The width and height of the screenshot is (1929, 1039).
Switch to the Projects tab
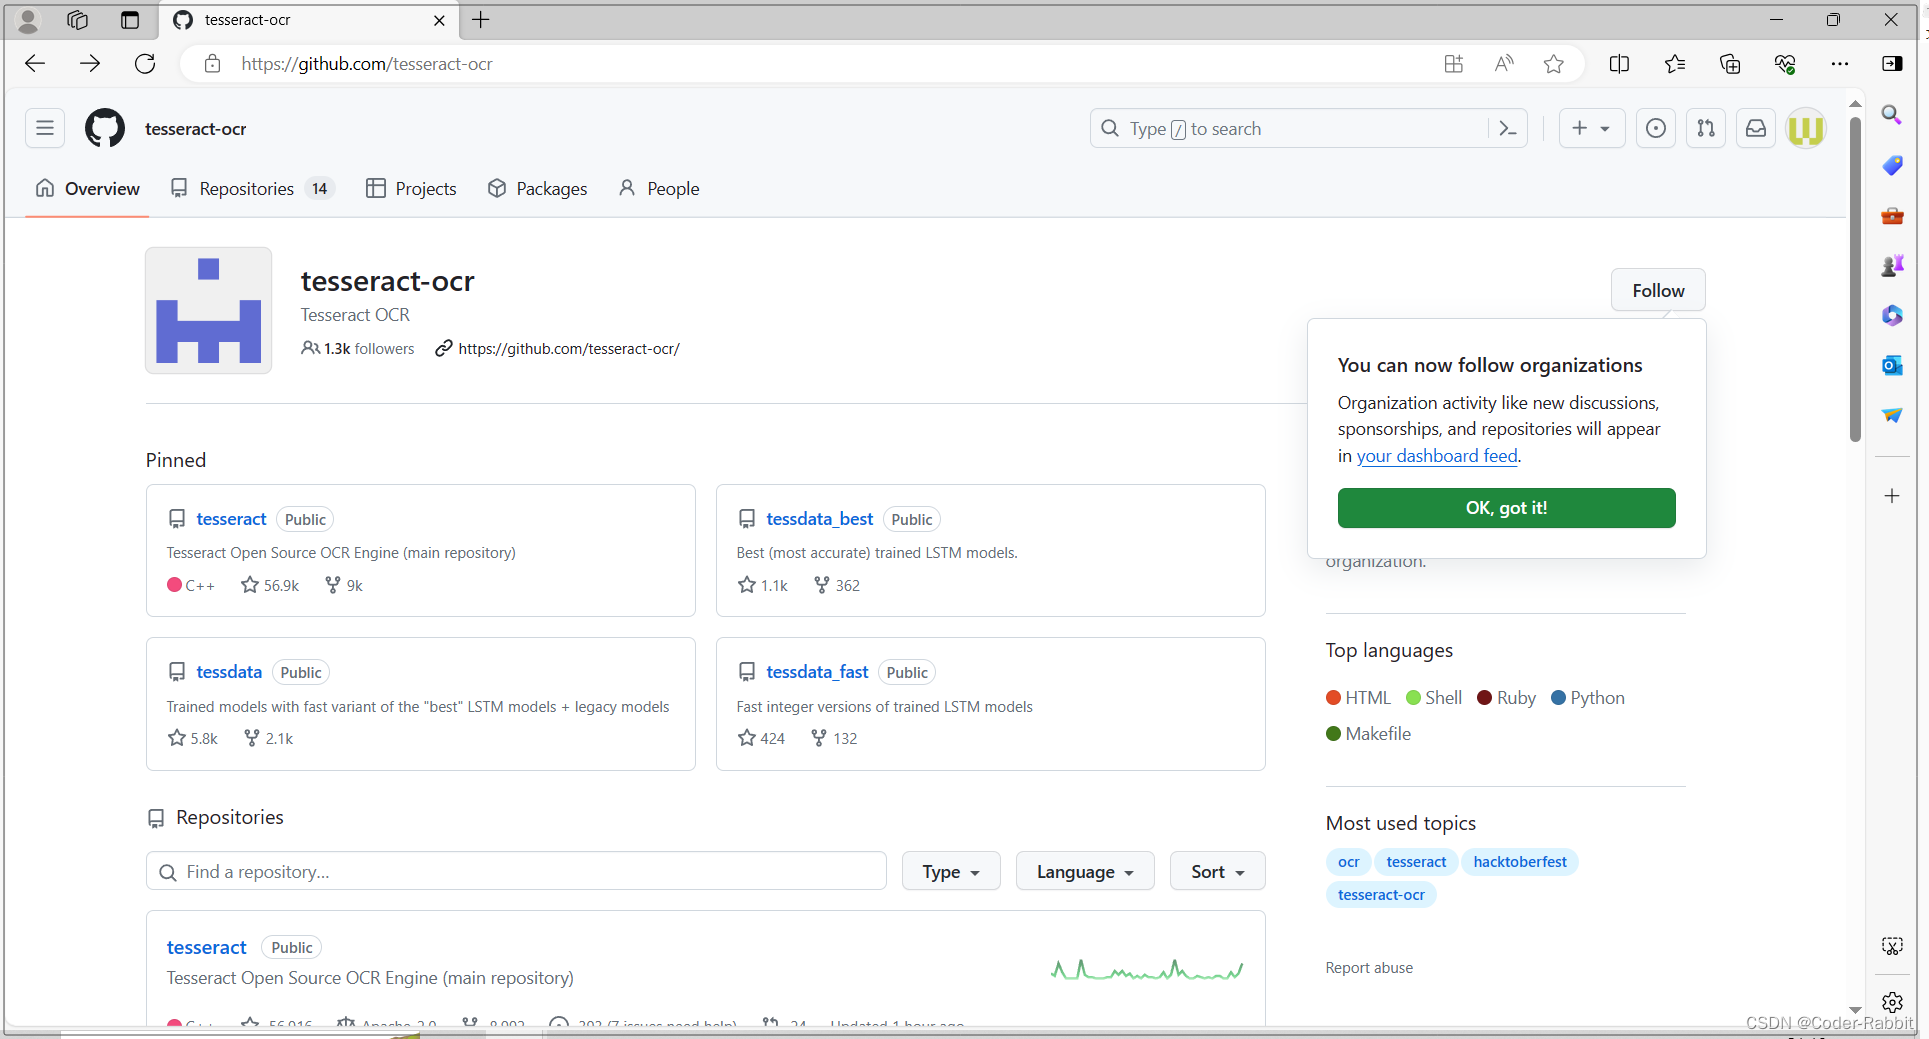[411, 188]
